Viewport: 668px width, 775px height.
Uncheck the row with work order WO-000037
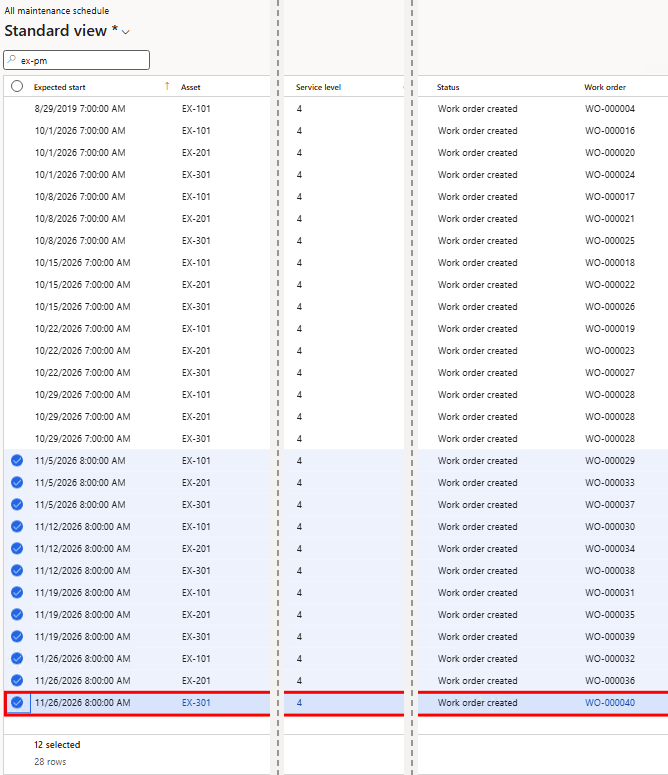[17, 505]
